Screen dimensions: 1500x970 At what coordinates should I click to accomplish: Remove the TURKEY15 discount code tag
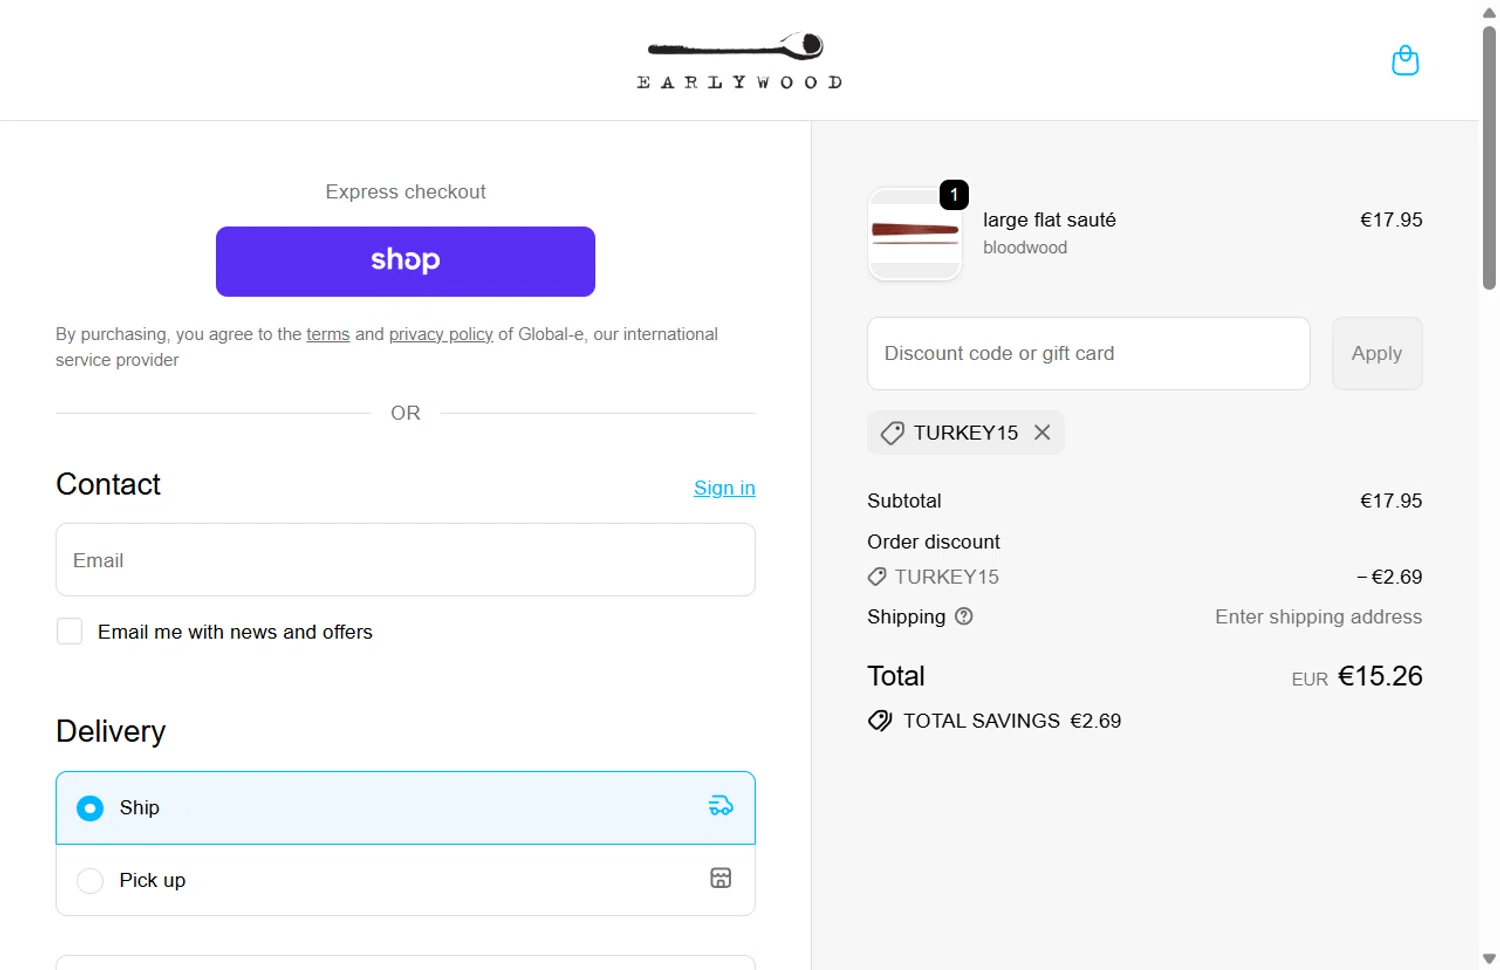tap(1042, 432)
